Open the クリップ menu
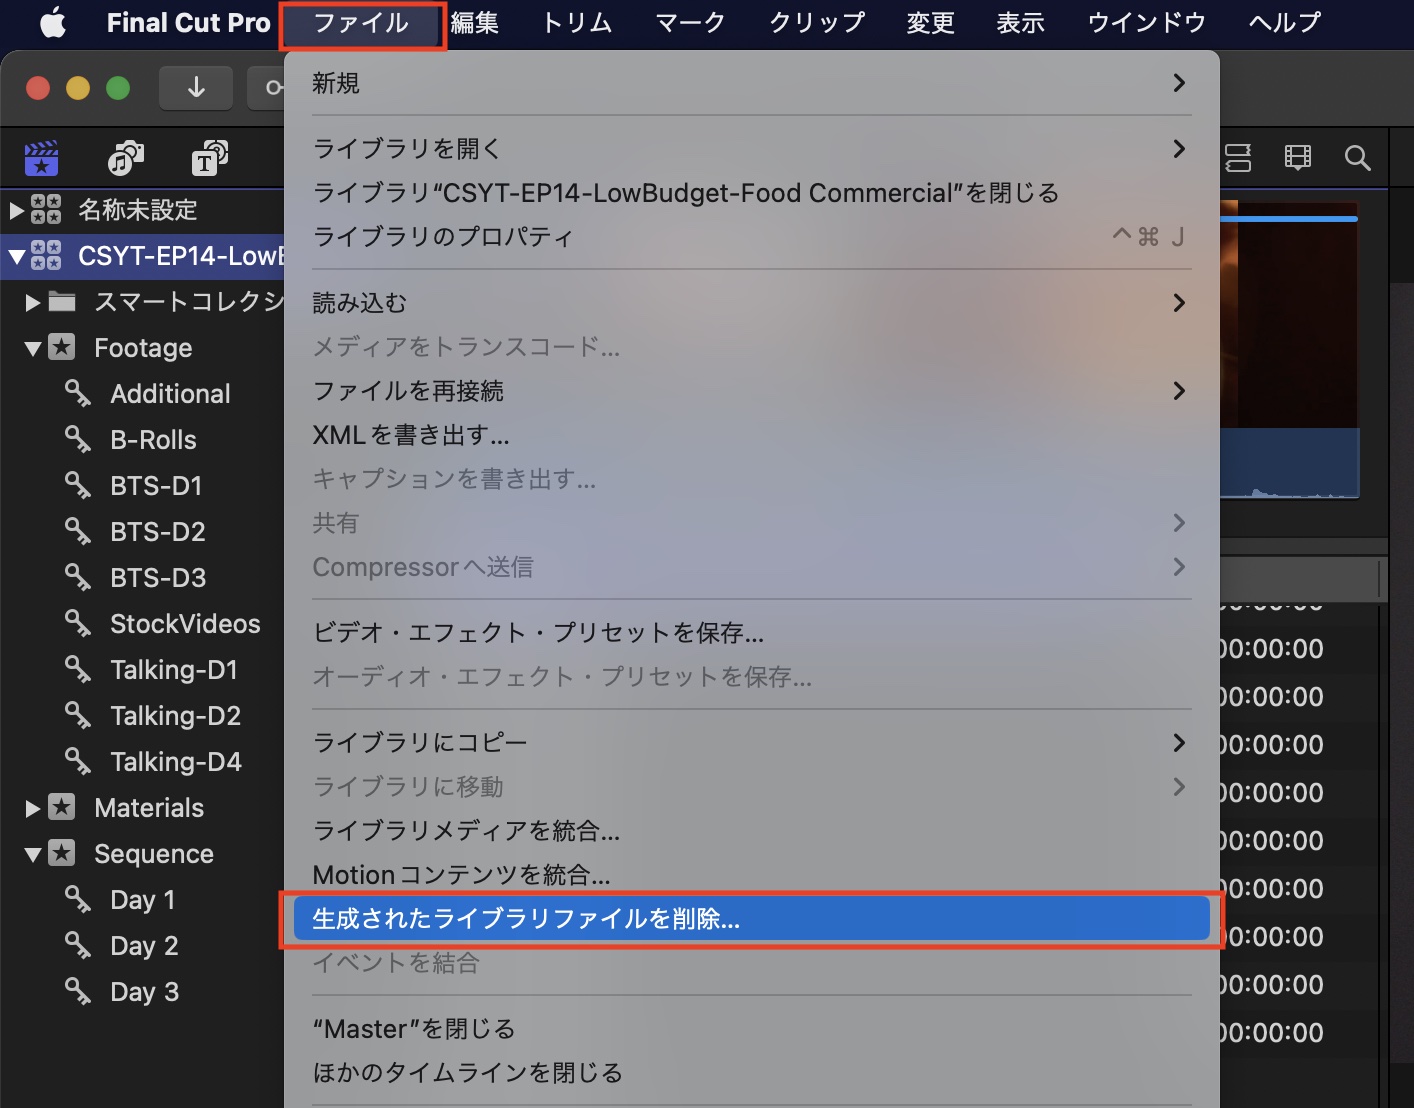Screen dimensions: 1414x1108 point(817,22)
